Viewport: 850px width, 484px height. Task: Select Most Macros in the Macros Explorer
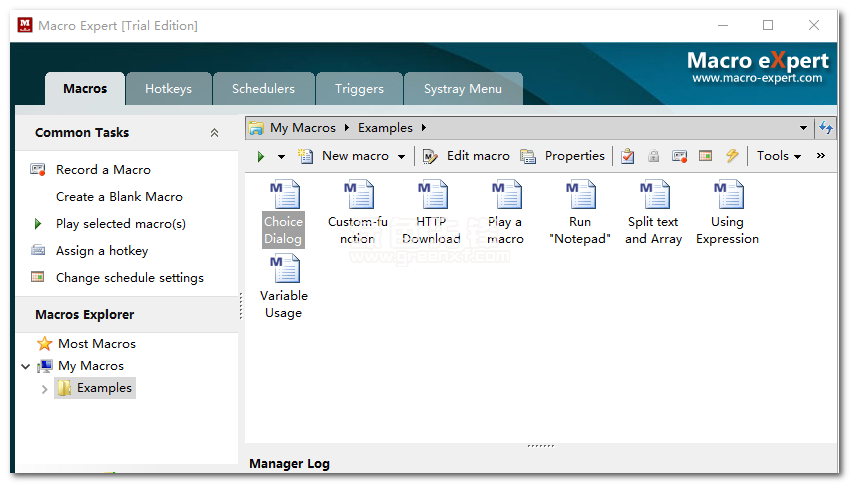click(97, 344)
